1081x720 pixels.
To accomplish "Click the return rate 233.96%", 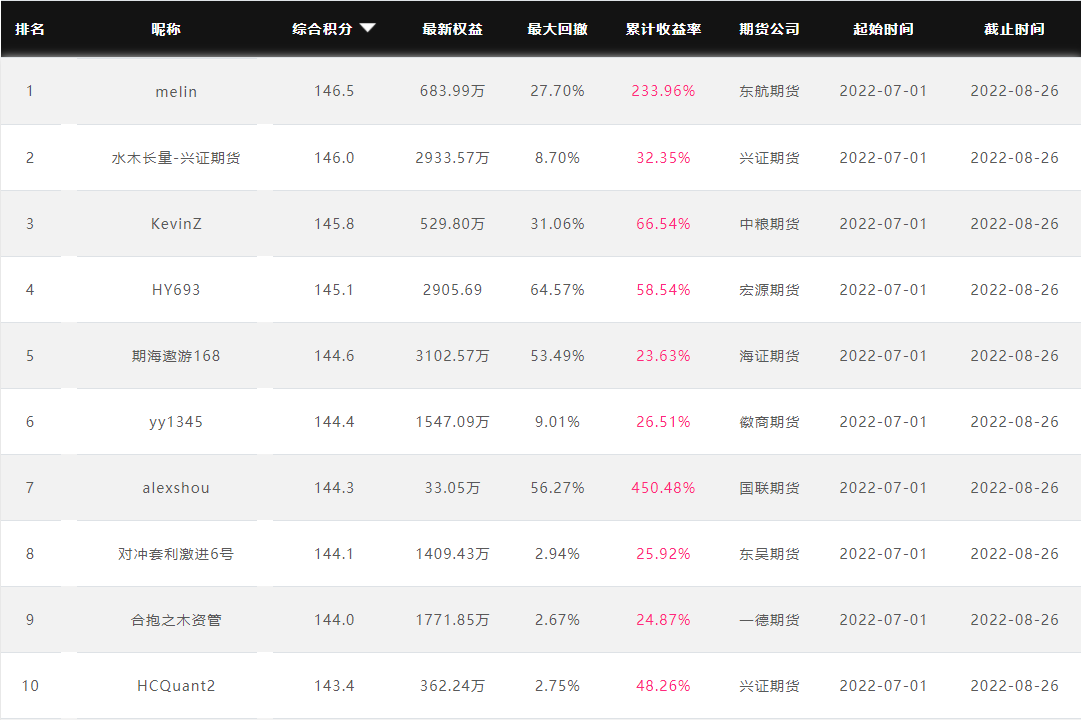I will click(663, 91).
